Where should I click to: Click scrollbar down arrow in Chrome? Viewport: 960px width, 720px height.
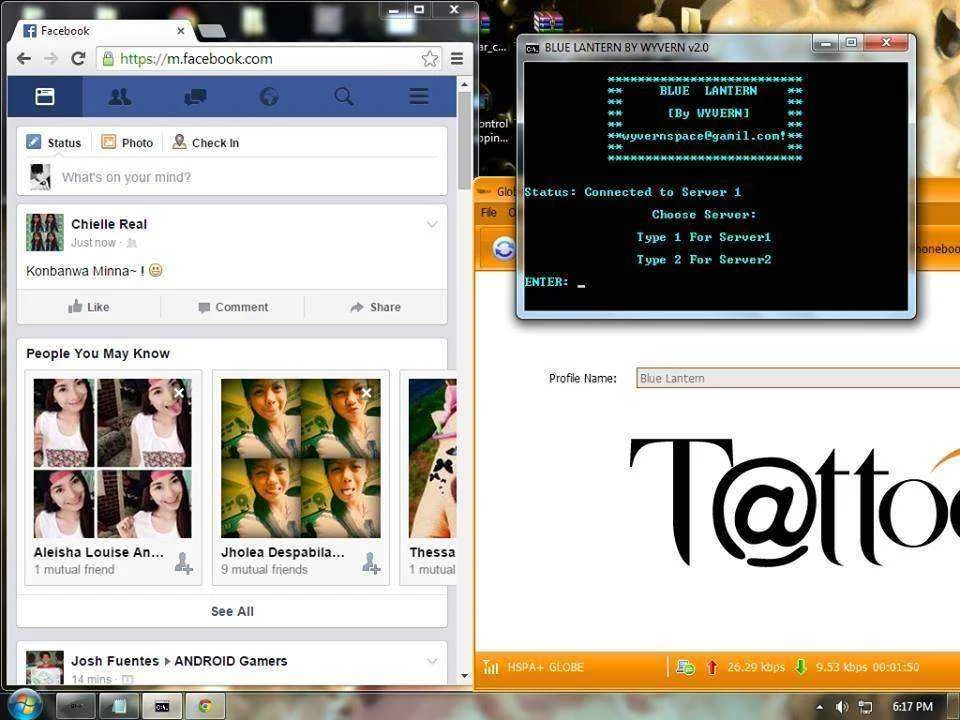[465, 676]
